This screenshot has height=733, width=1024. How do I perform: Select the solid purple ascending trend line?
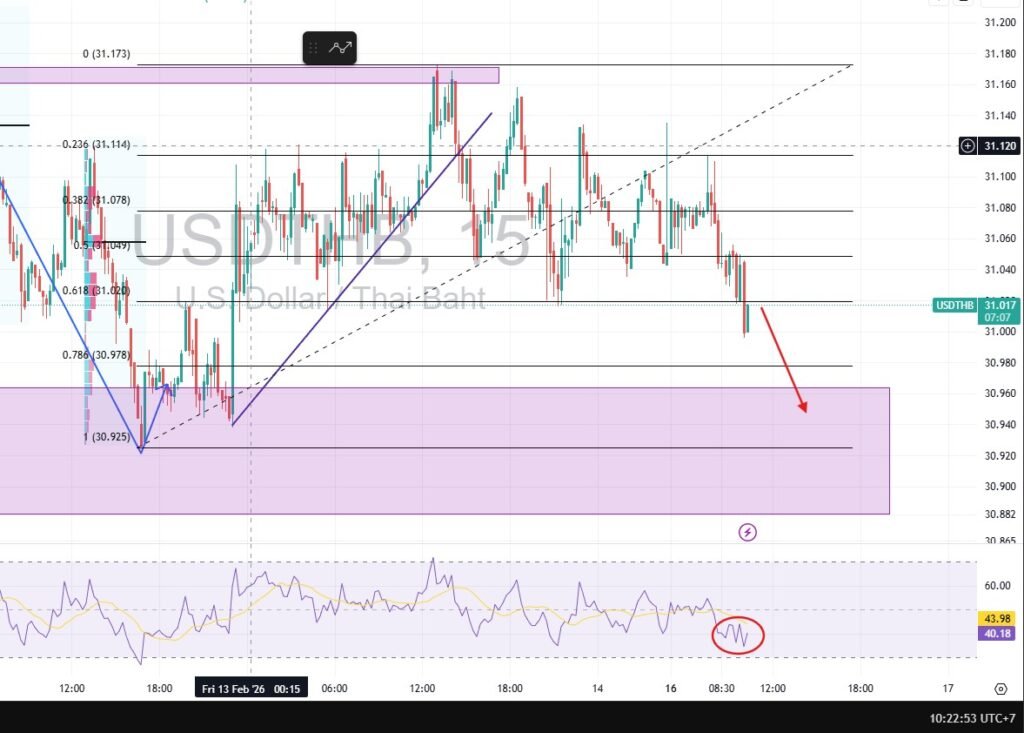pos(360,270)
